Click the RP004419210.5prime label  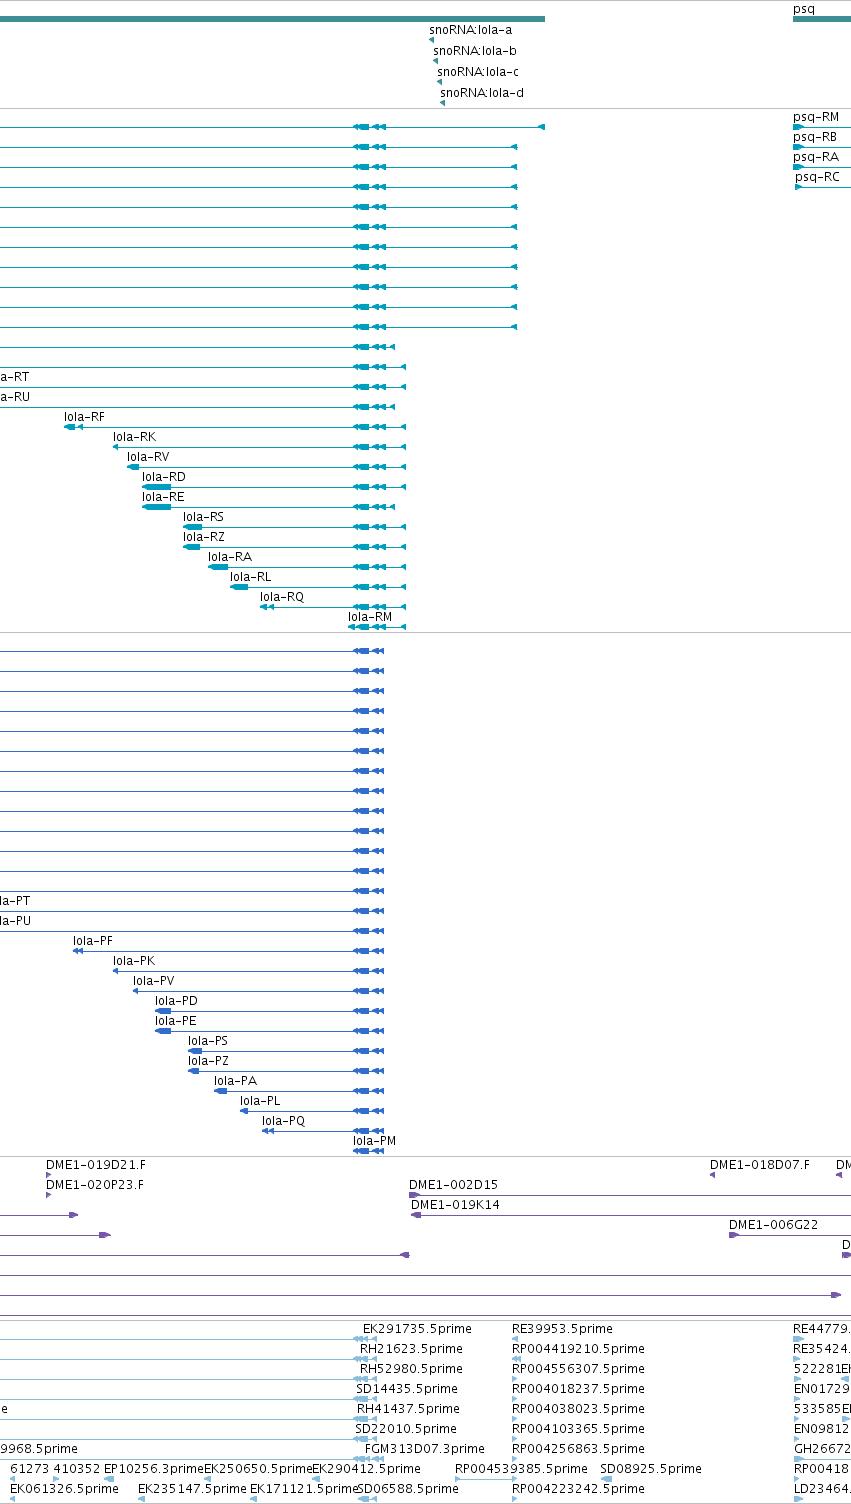tap(578, 1349)
